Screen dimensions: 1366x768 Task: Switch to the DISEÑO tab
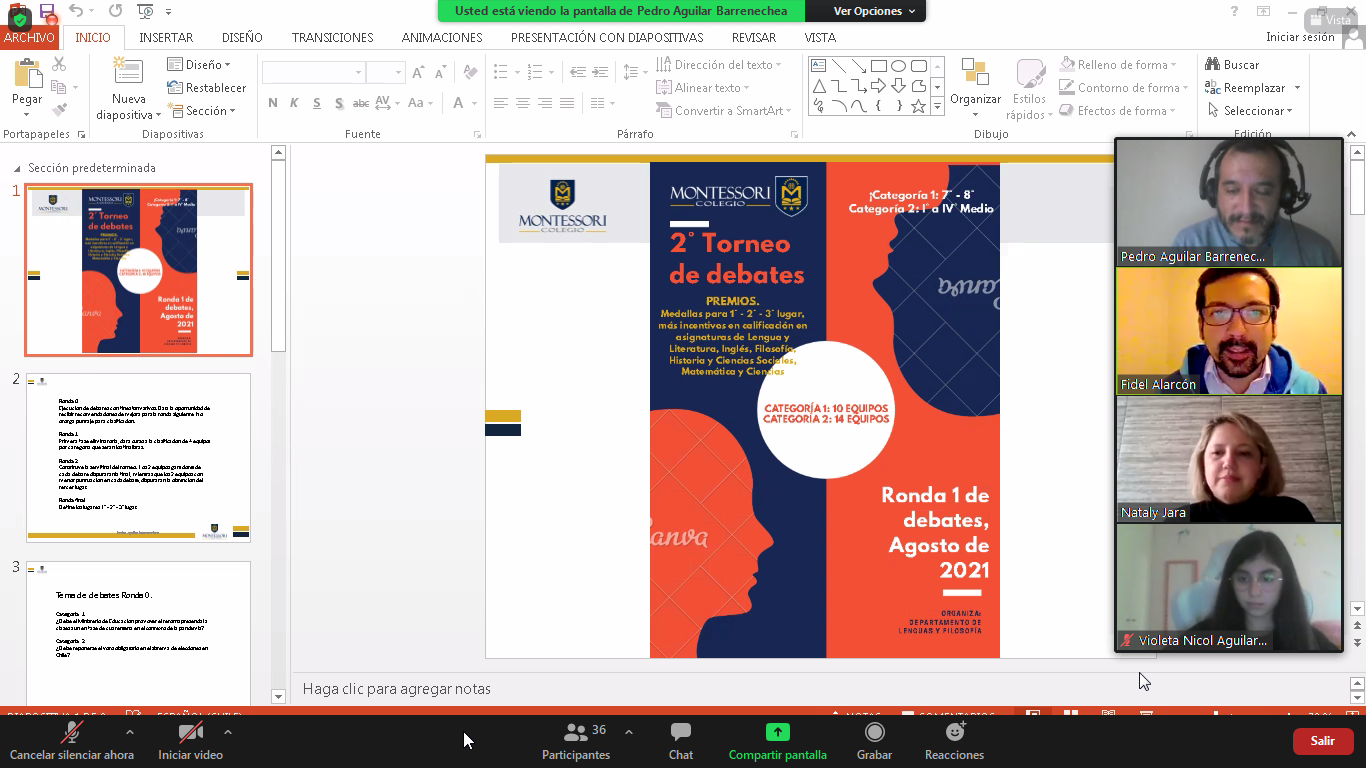coord(242,37)
